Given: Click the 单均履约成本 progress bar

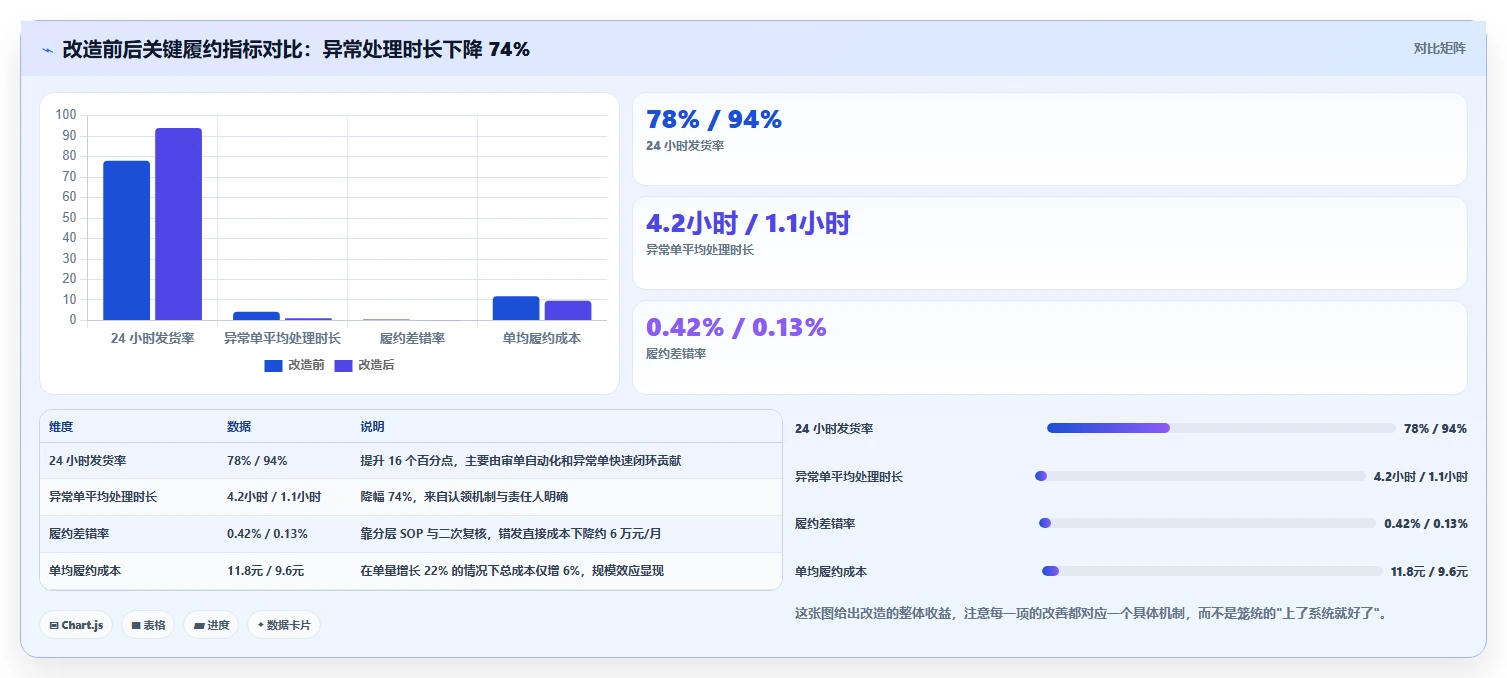Looking at the screenshot, I should [x=1212, y=571].
